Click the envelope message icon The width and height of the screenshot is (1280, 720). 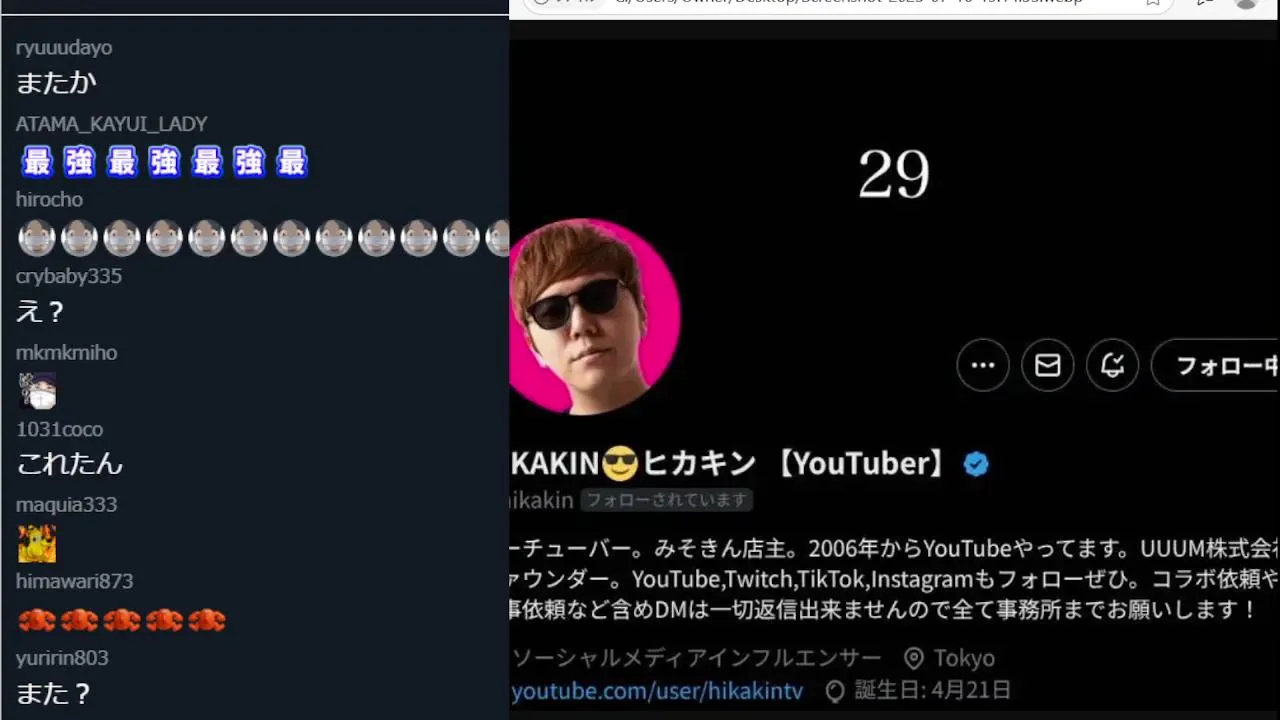click(x=1047, y=365)
